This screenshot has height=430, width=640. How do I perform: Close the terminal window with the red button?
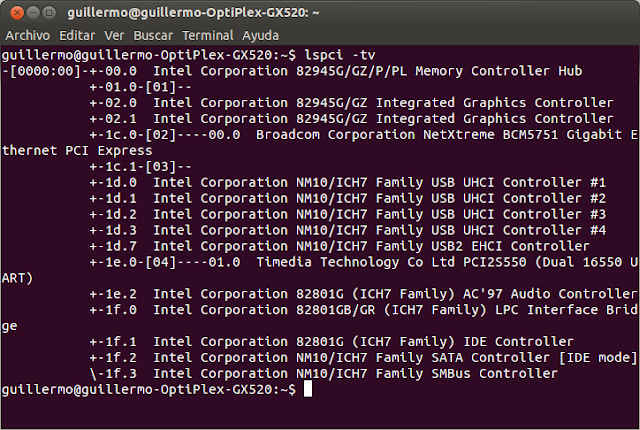17,13
